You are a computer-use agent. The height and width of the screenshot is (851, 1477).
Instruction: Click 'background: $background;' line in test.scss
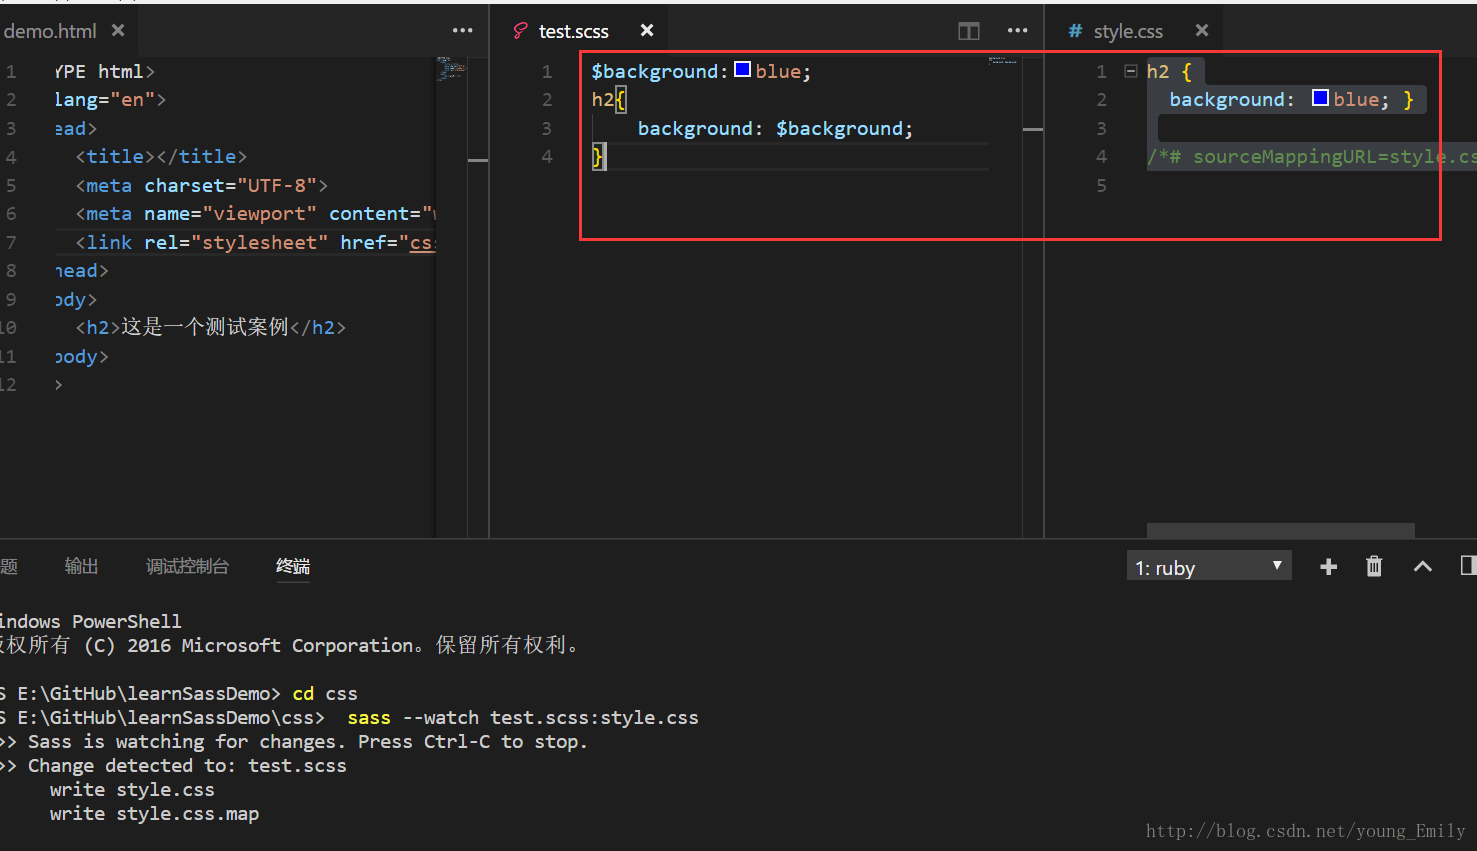(775, 129)
